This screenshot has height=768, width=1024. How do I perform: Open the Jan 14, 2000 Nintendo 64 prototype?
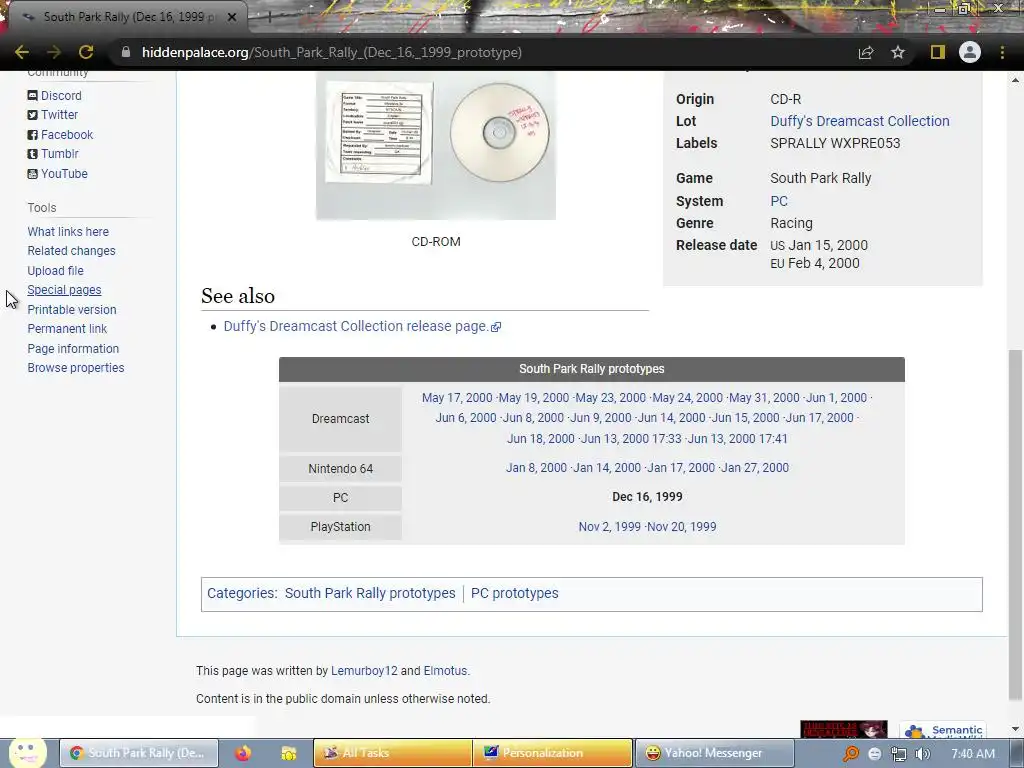click(607, 468)
